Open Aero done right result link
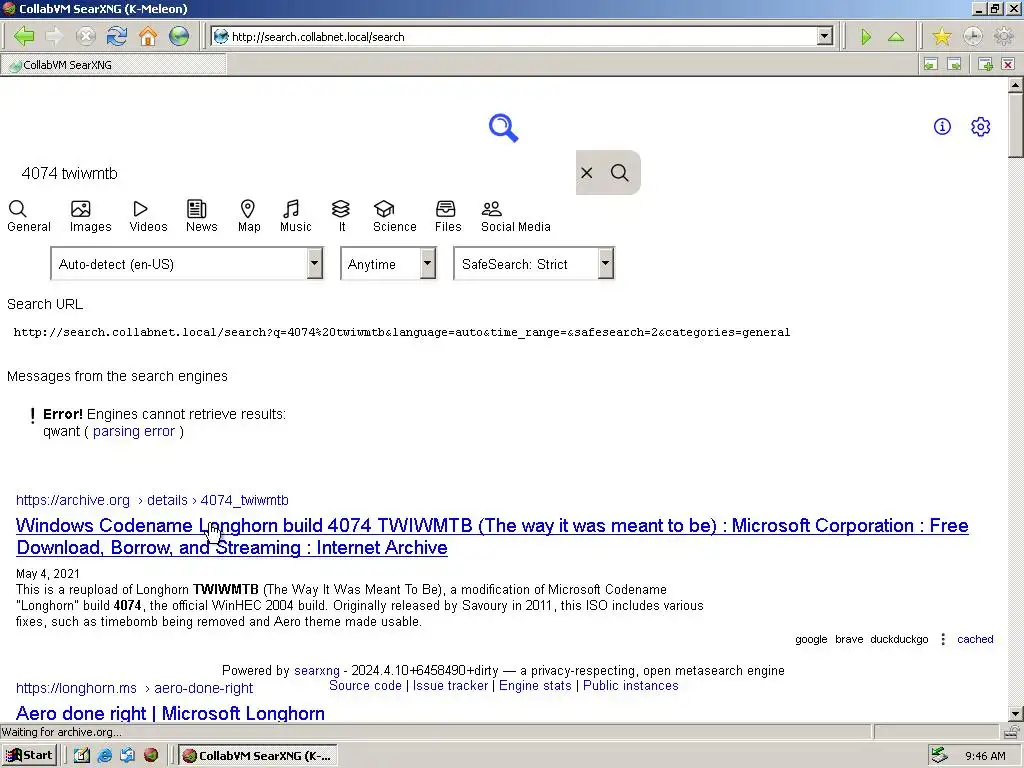Image resolution: width=1024 pixels, height=768 pixels. 170,713
